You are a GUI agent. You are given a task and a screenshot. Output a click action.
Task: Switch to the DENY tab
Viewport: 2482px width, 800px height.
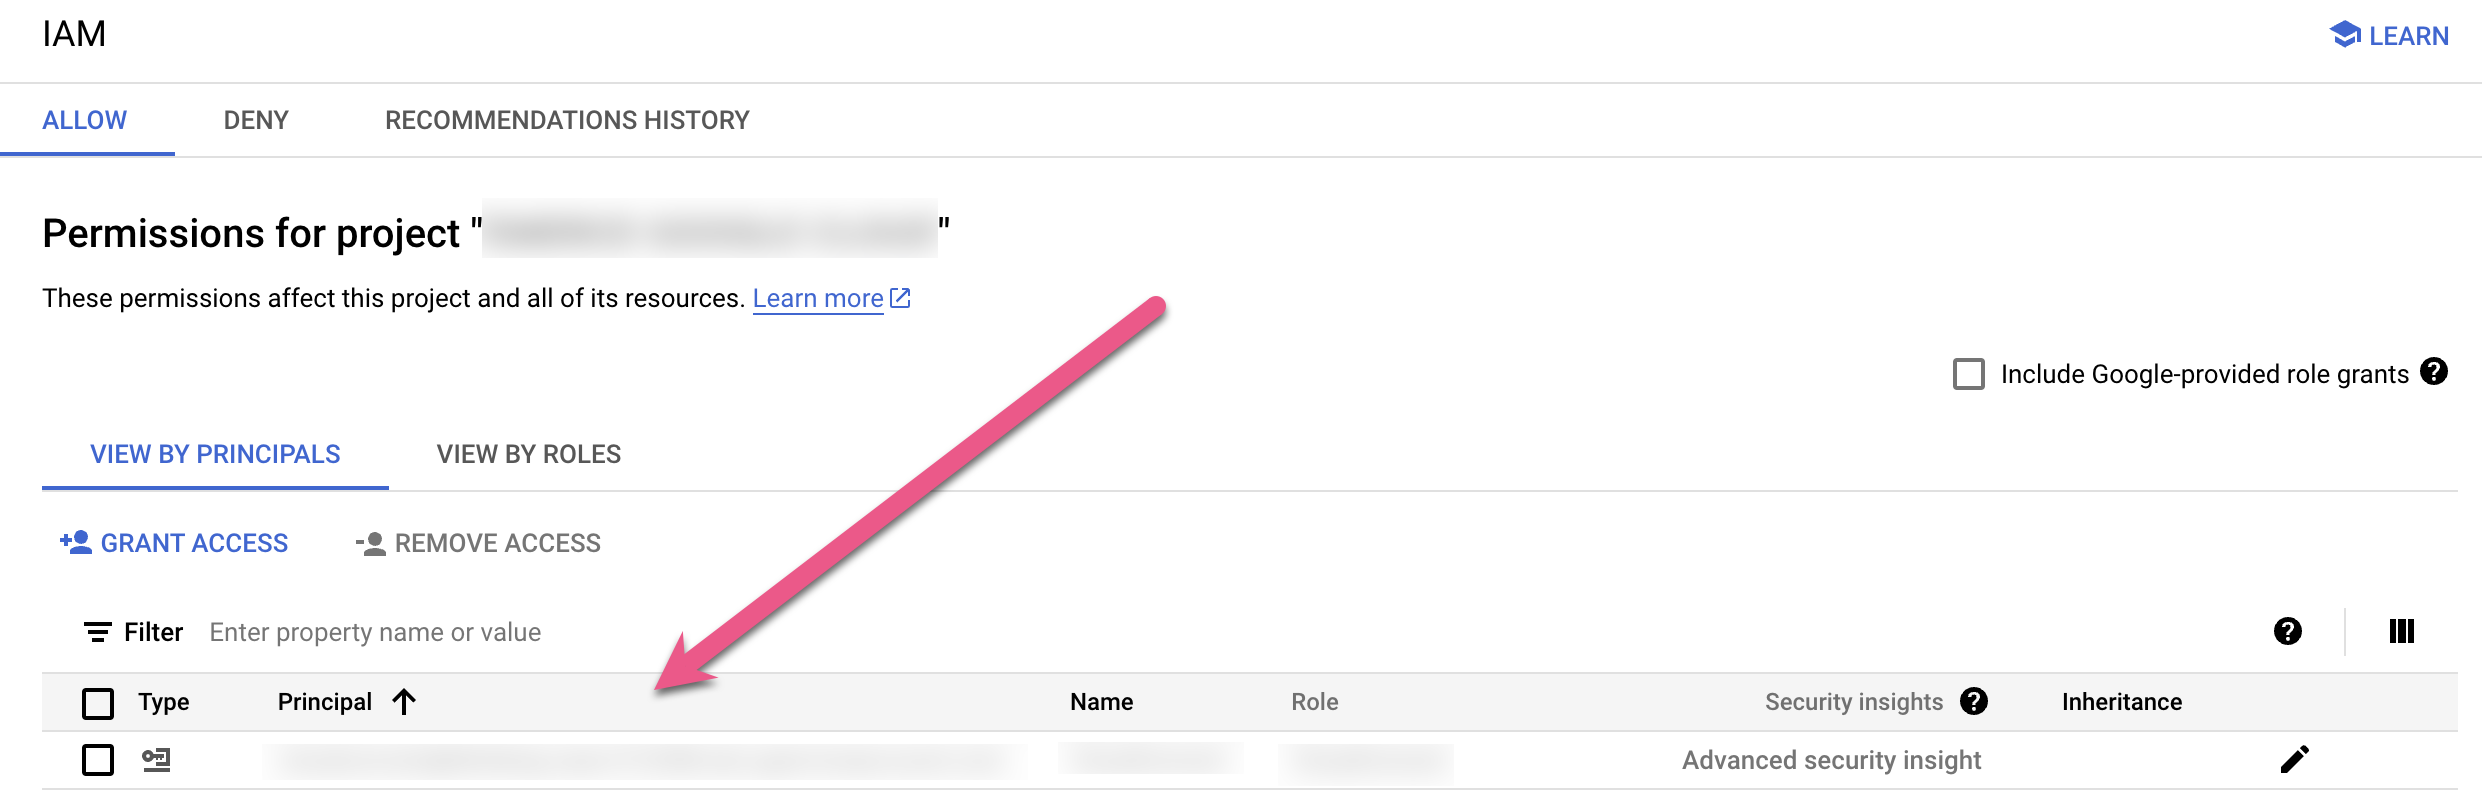click(x=256, y=120)
